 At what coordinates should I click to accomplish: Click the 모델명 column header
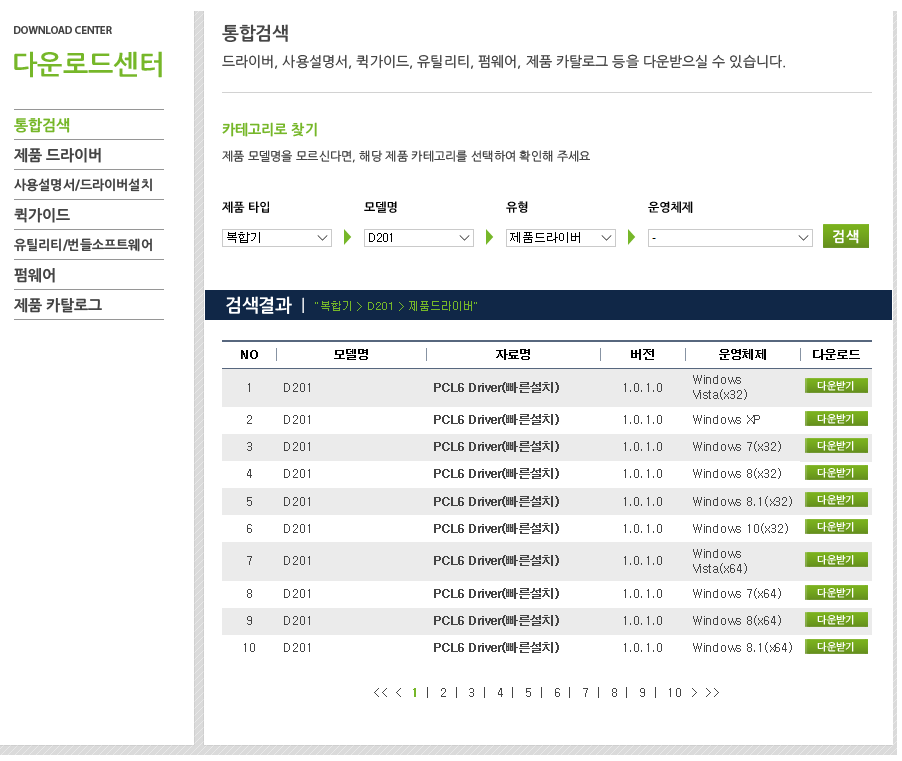click(x=351, y=354)
